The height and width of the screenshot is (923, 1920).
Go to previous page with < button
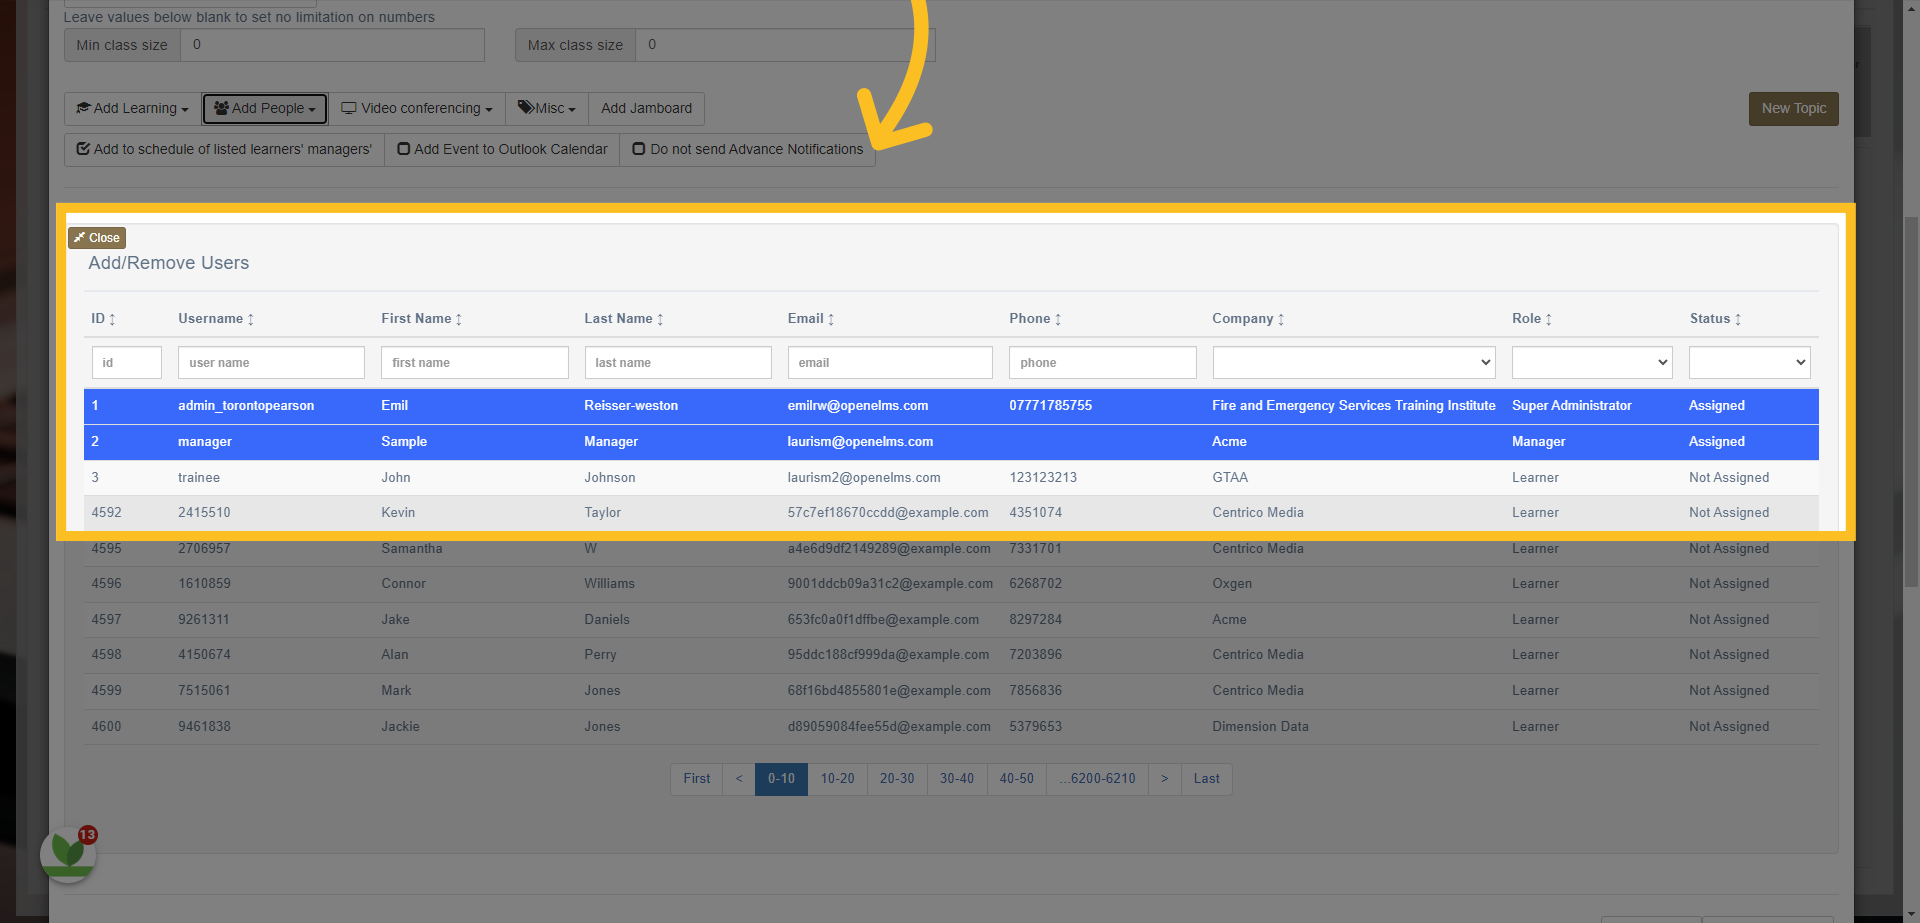(x=739, y=779)
